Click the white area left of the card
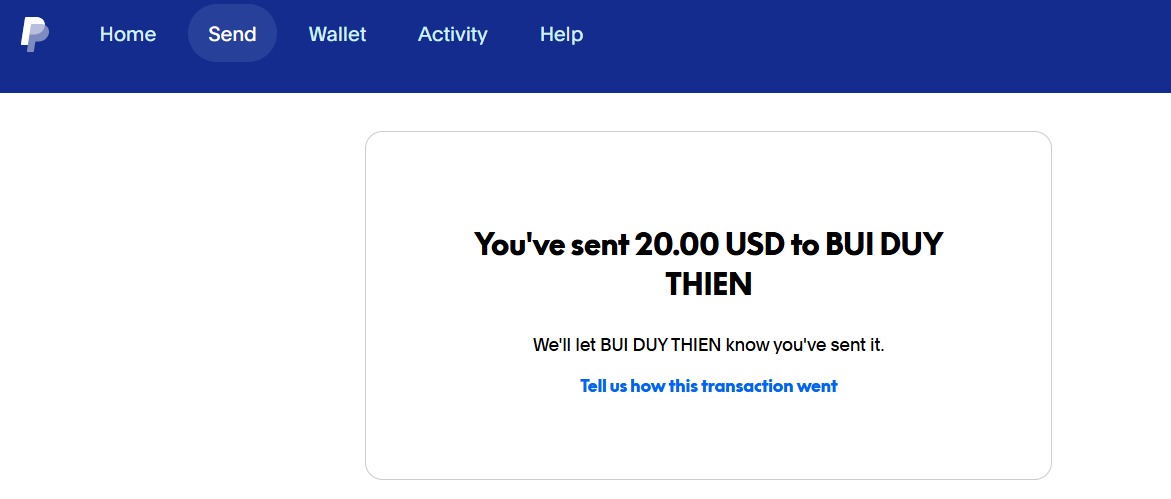Screen dimensions: 1171x499 (x=180, y=300)
